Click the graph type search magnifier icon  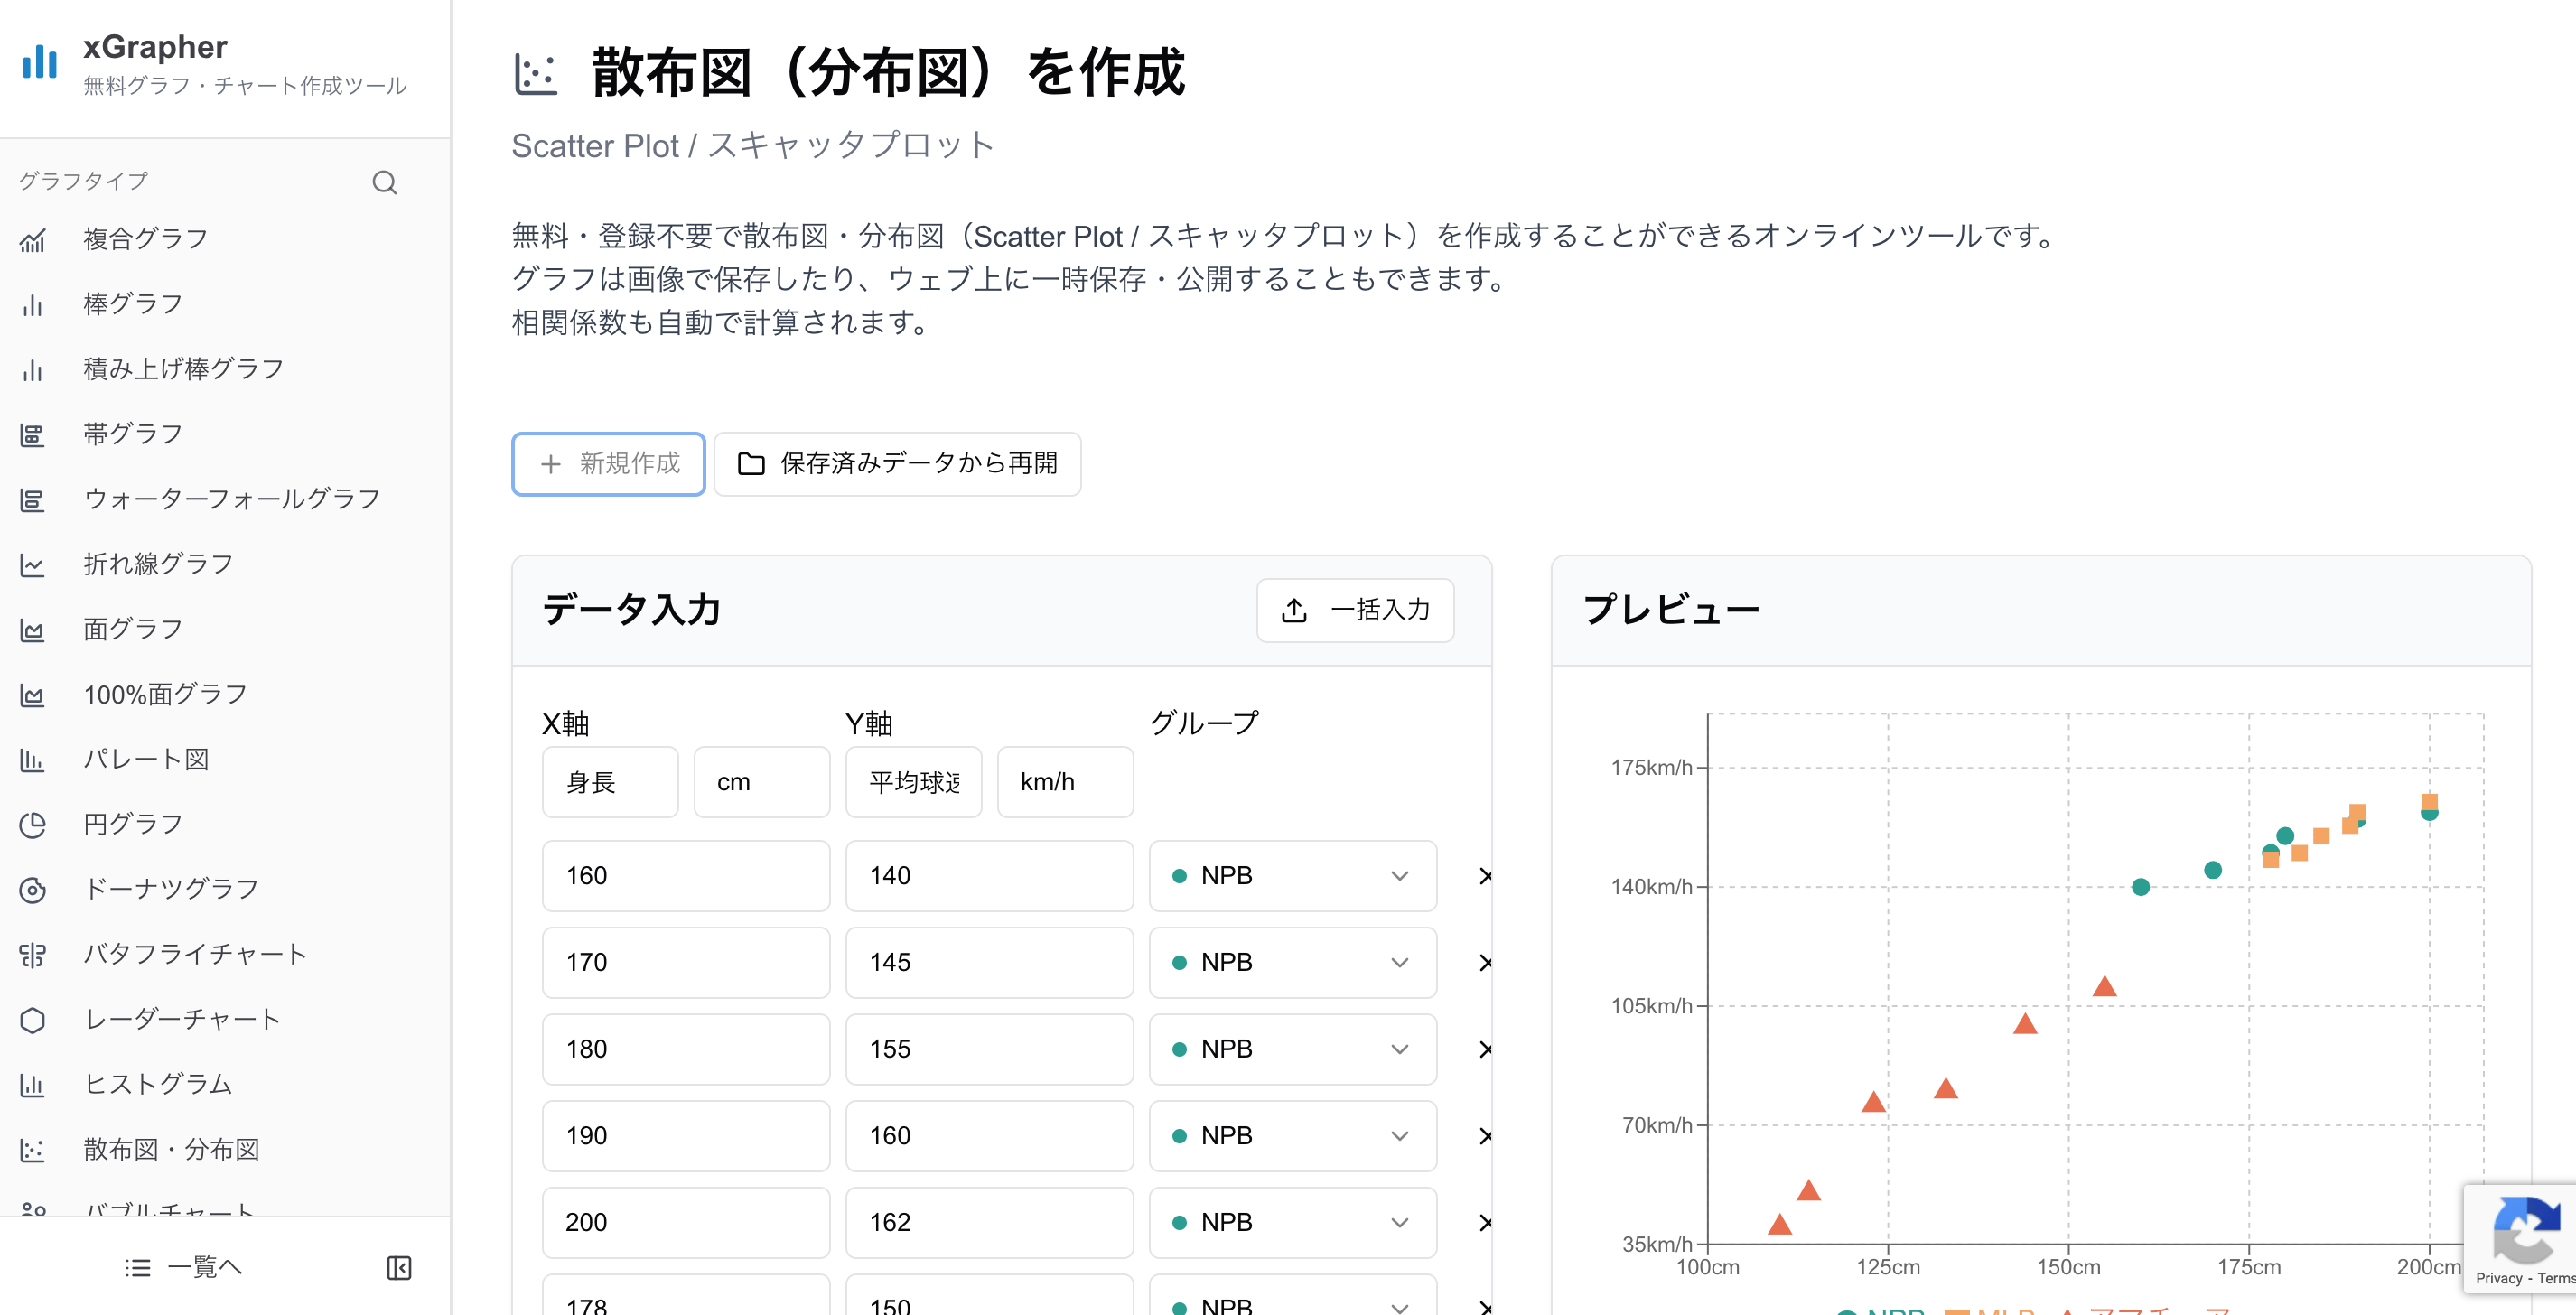pos(385,182)
